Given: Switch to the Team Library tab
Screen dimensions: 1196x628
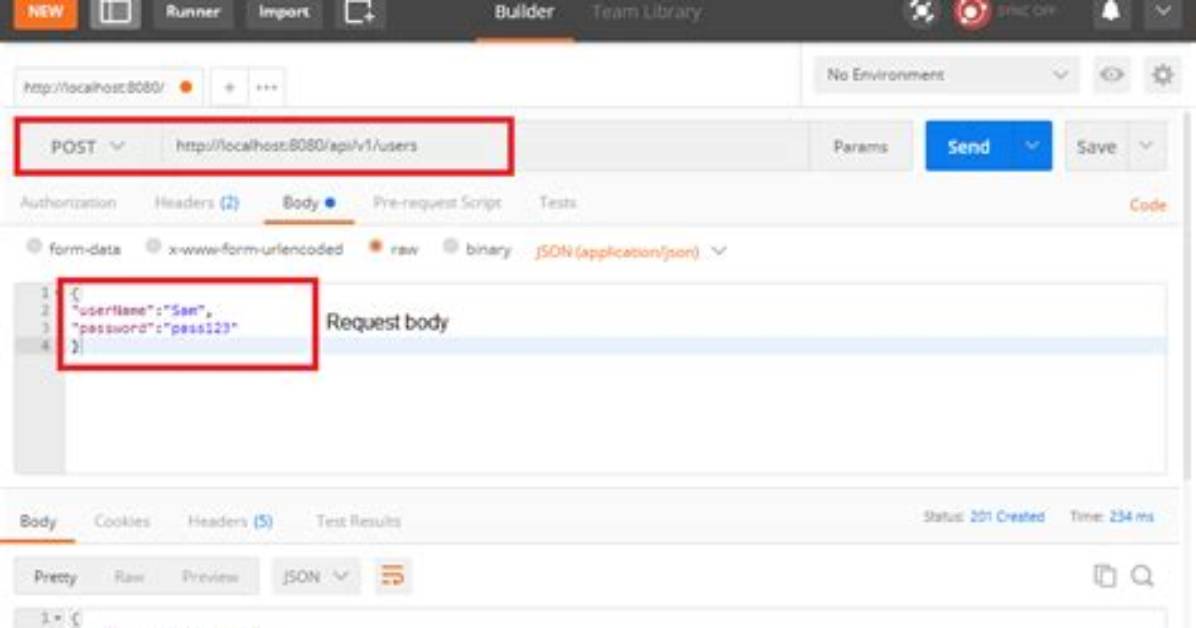Looking at the screenshot, I should tap(646, 12).
